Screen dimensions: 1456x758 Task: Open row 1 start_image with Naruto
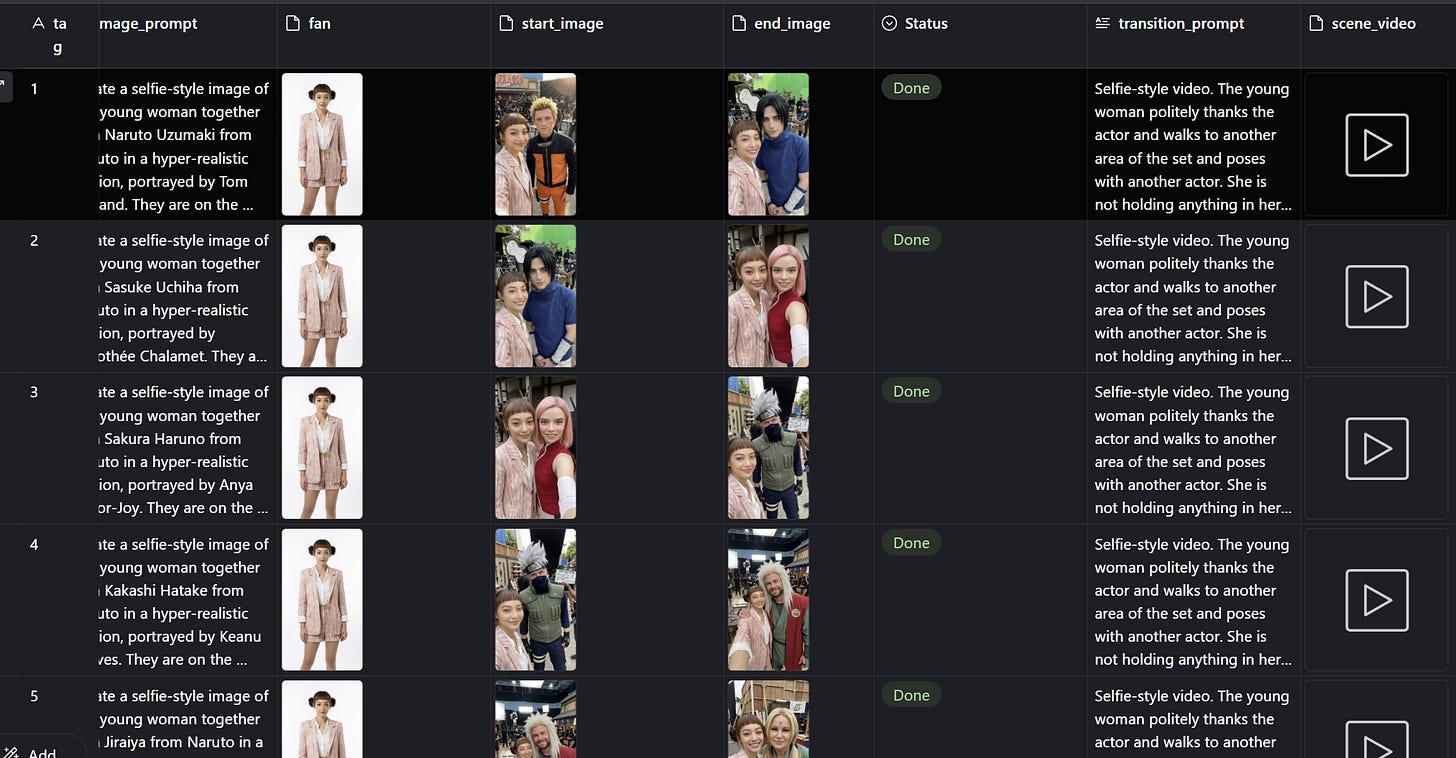coord(535,144)
